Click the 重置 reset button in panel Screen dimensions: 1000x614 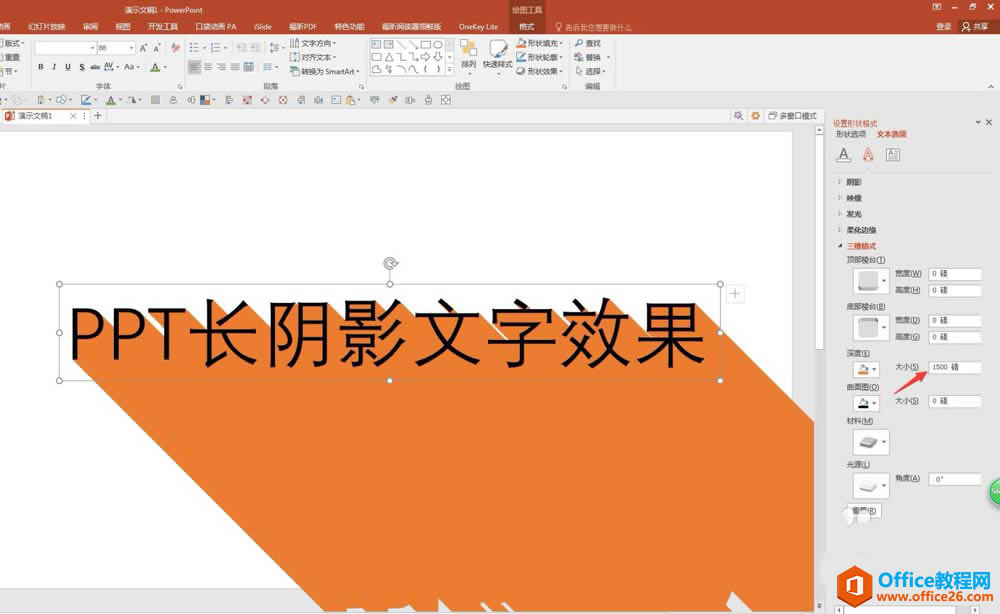pos(865,511)
